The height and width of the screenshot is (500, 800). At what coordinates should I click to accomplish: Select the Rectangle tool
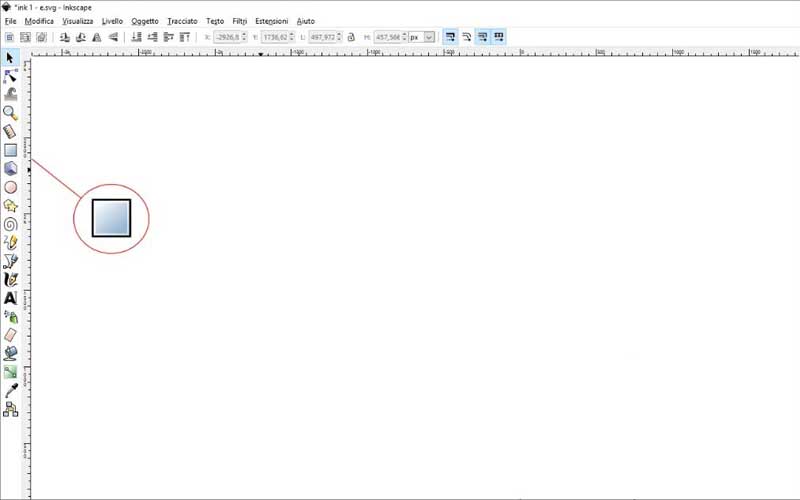point(10,150)
